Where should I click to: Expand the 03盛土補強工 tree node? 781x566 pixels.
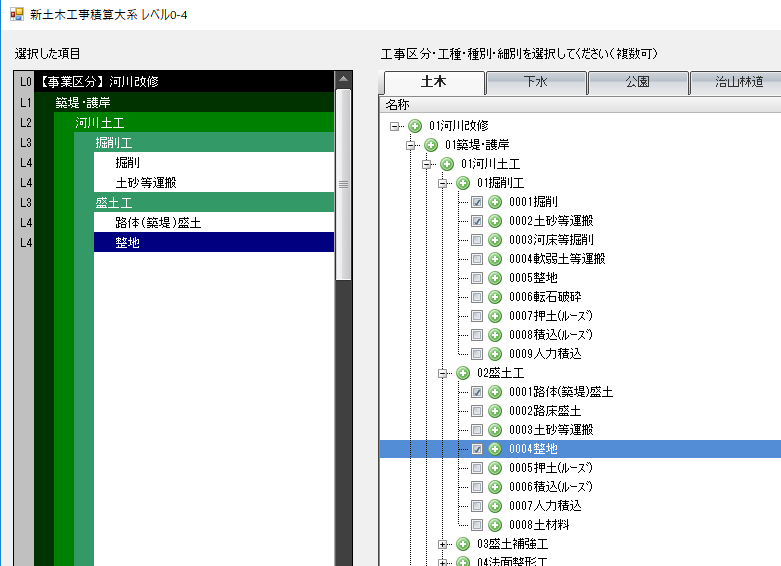443,545
